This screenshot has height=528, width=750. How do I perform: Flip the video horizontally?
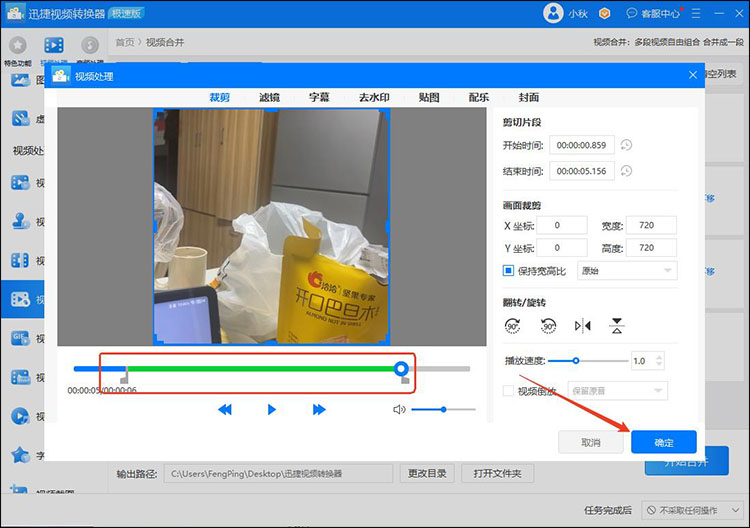pyautogui.click(x=583, y=326)
